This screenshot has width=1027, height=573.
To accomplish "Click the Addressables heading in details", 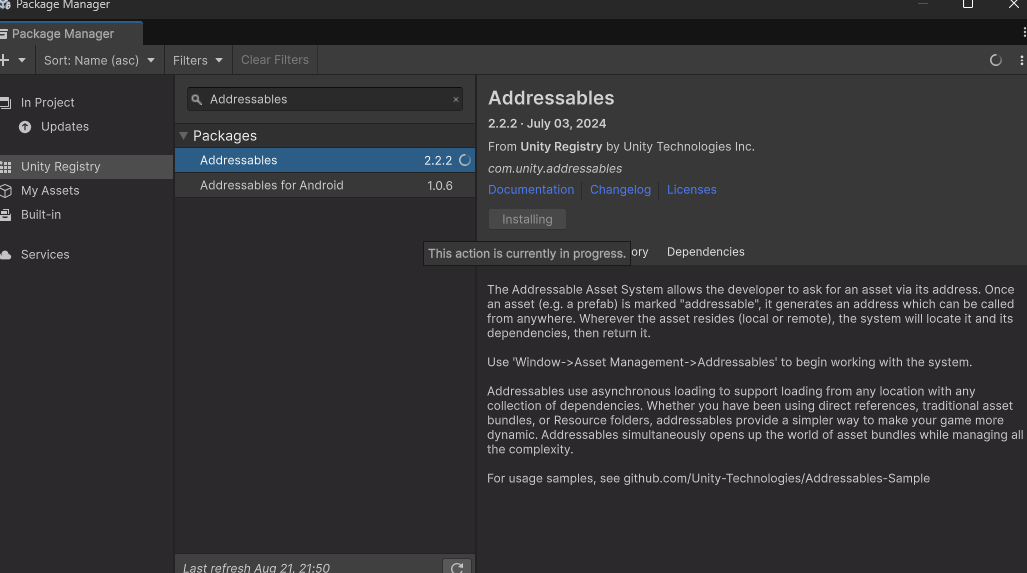I will [551, 98].
